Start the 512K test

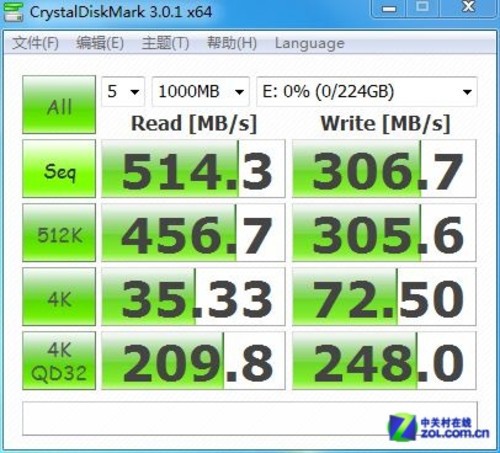tap(59, 233)
